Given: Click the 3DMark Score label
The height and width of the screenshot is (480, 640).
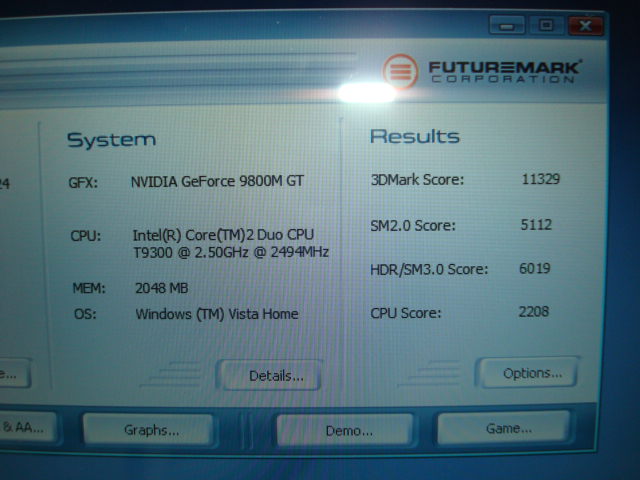Looking at the screenshot, I should 417,180.
